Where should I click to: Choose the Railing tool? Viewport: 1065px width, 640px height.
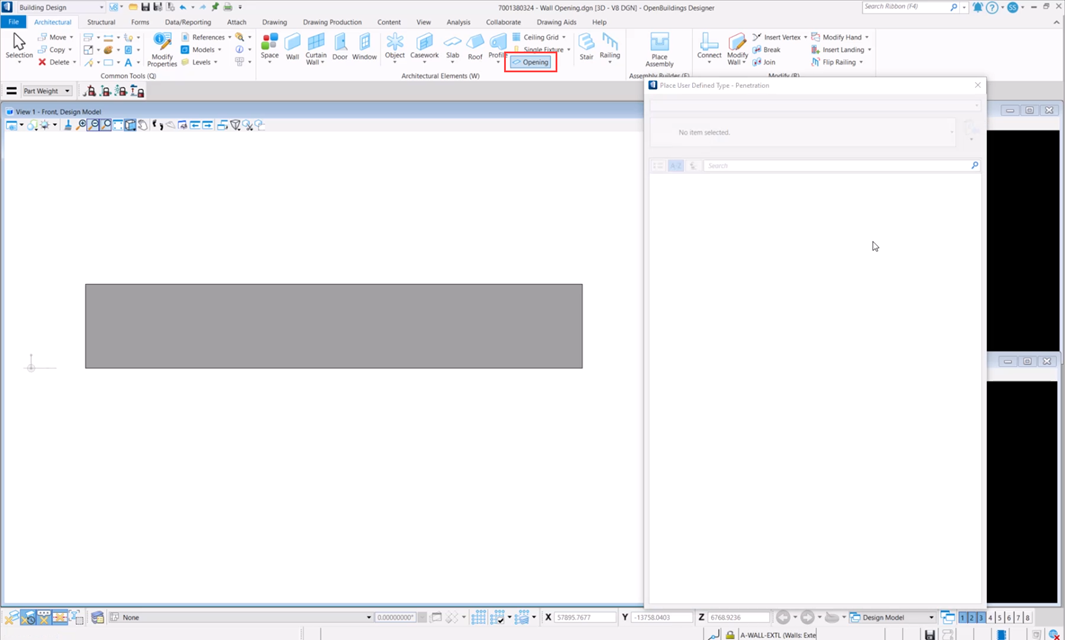610,48
